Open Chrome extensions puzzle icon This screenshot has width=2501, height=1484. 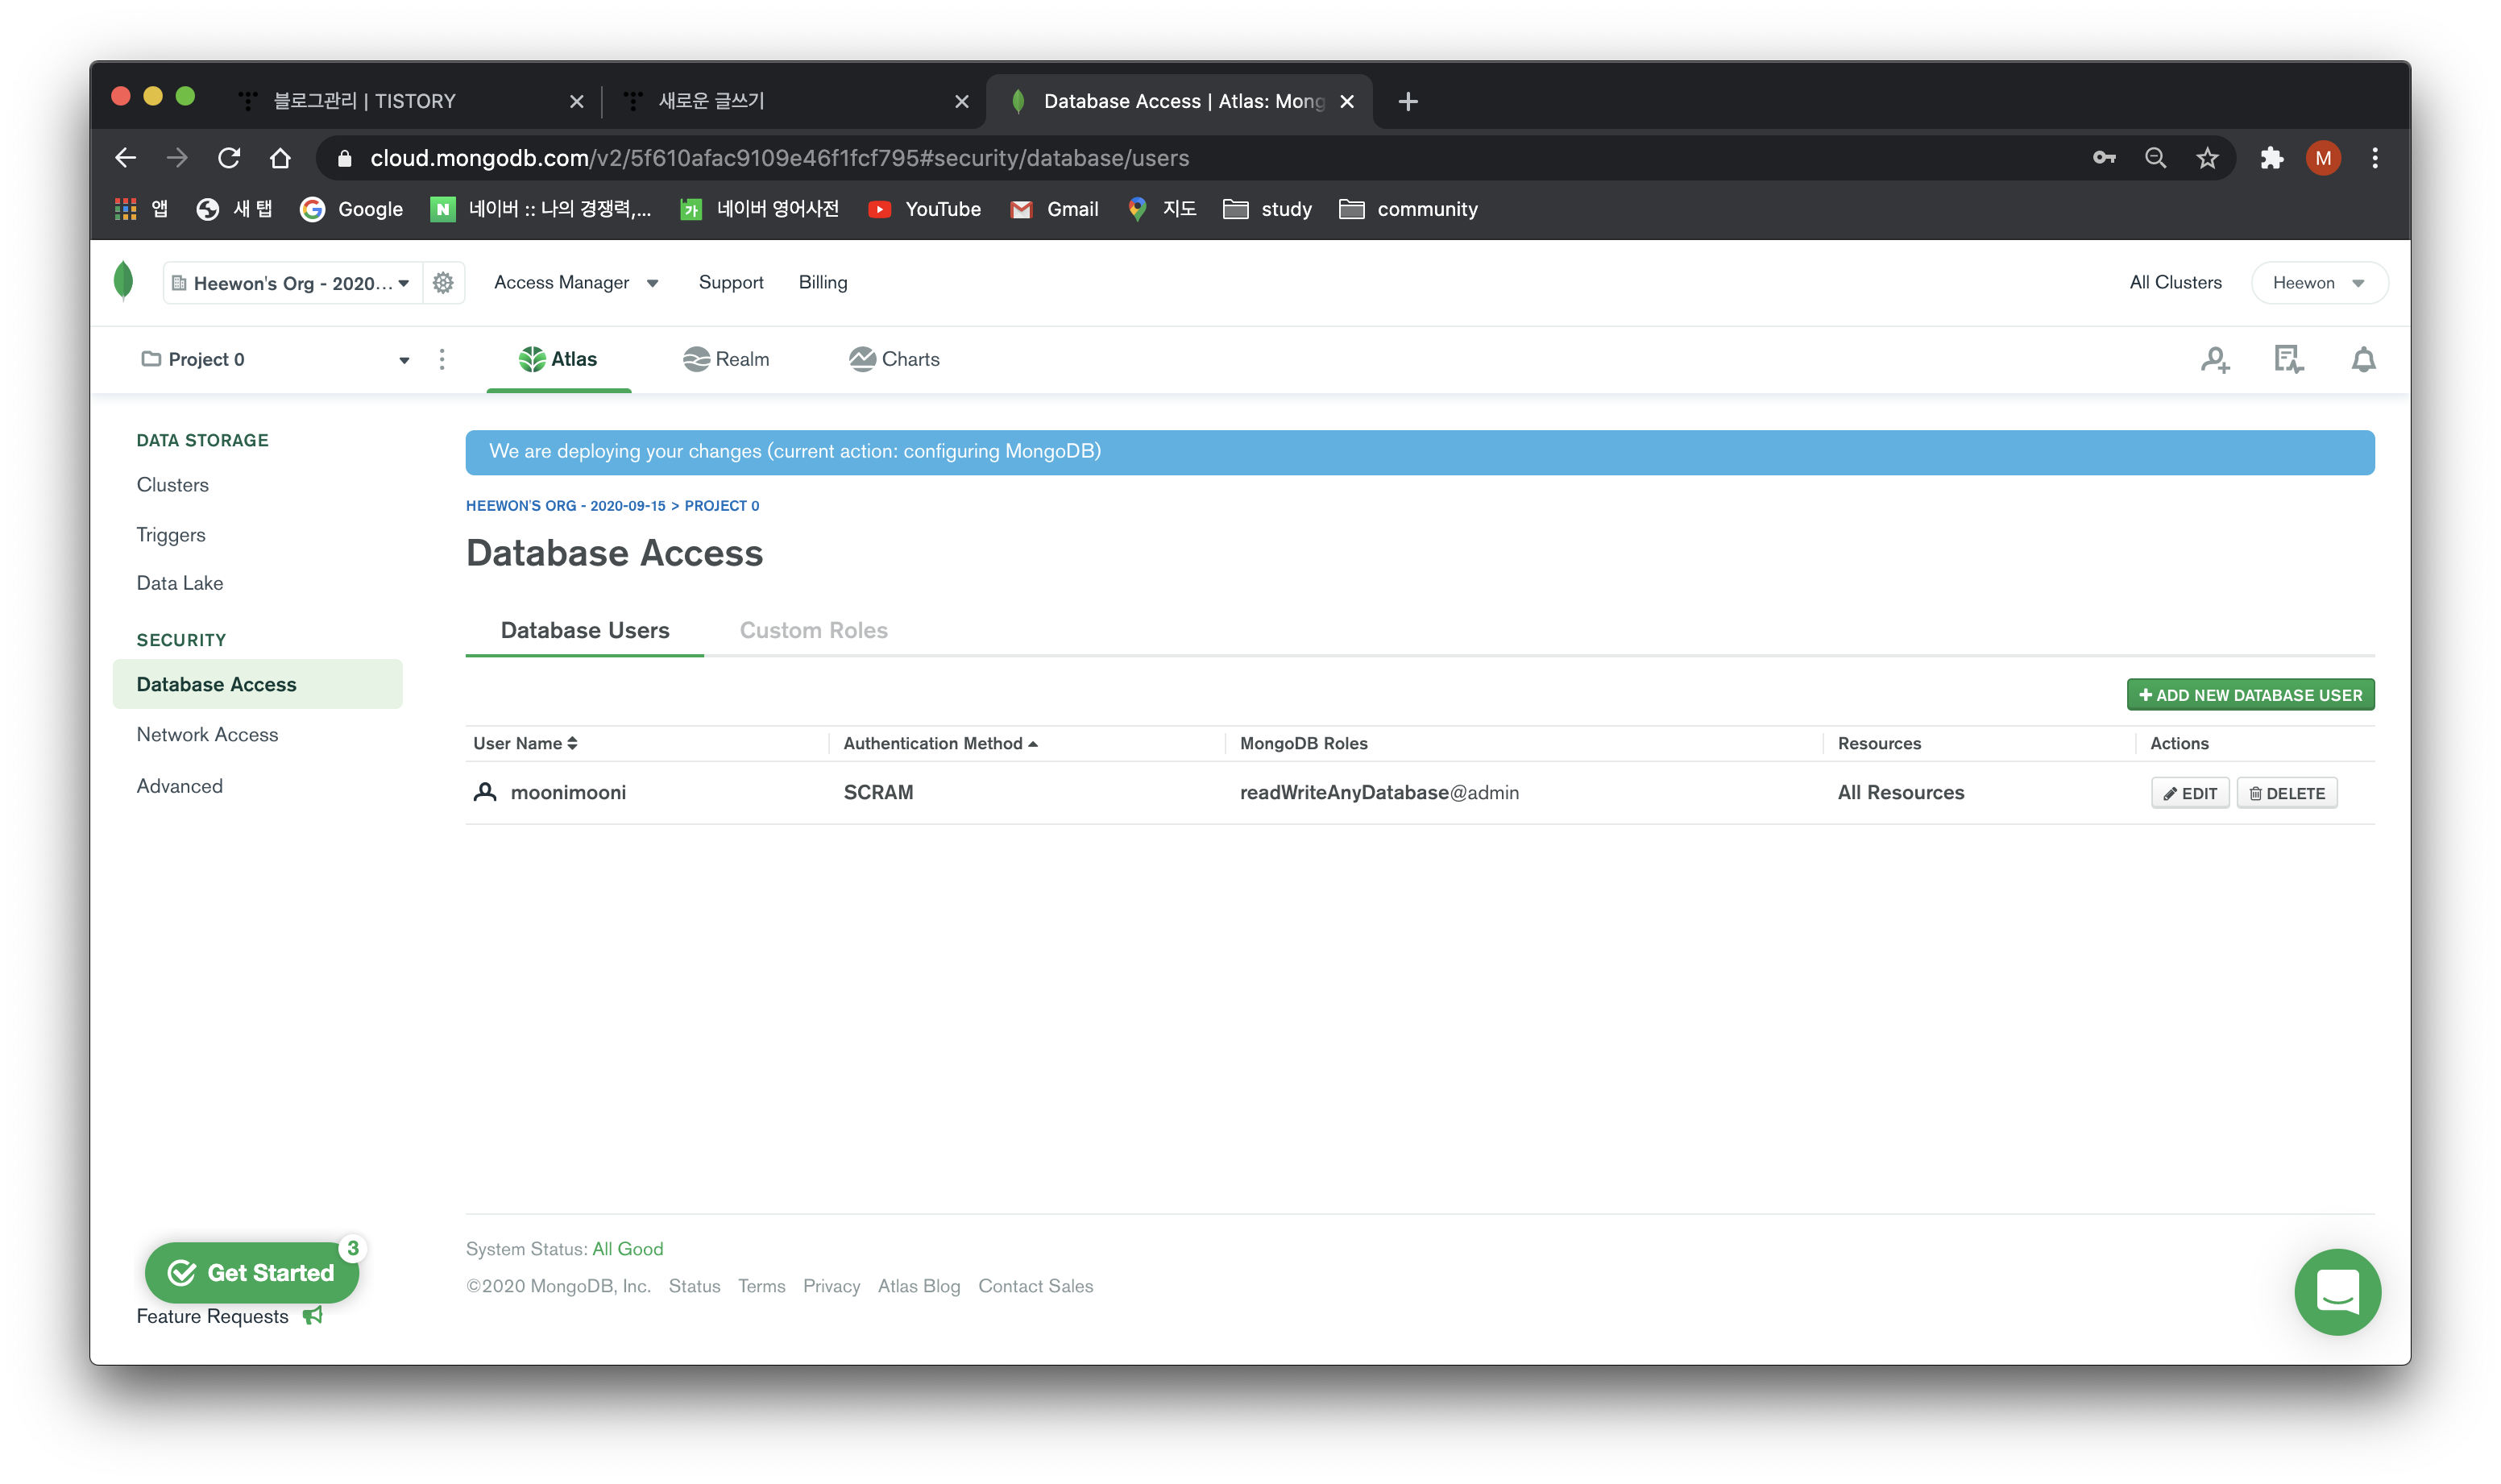pyautogui.click(x=2271, y=158)
